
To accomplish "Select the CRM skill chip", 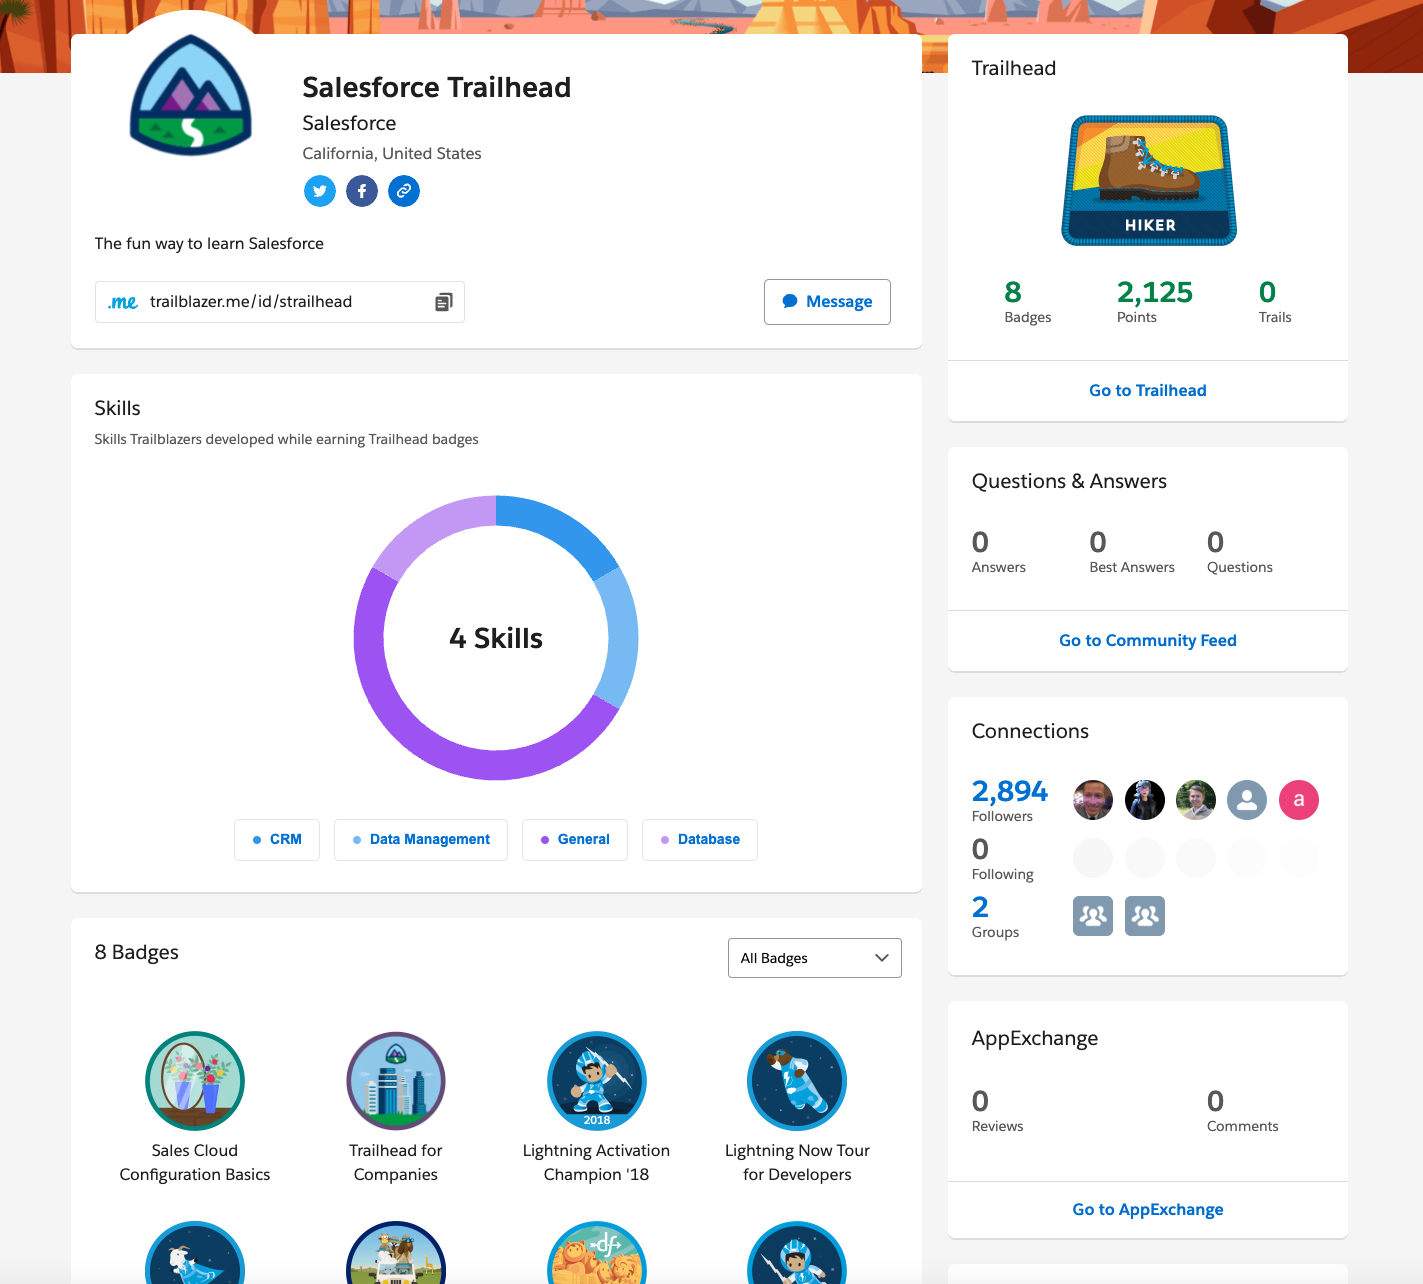I will (277, 840).
